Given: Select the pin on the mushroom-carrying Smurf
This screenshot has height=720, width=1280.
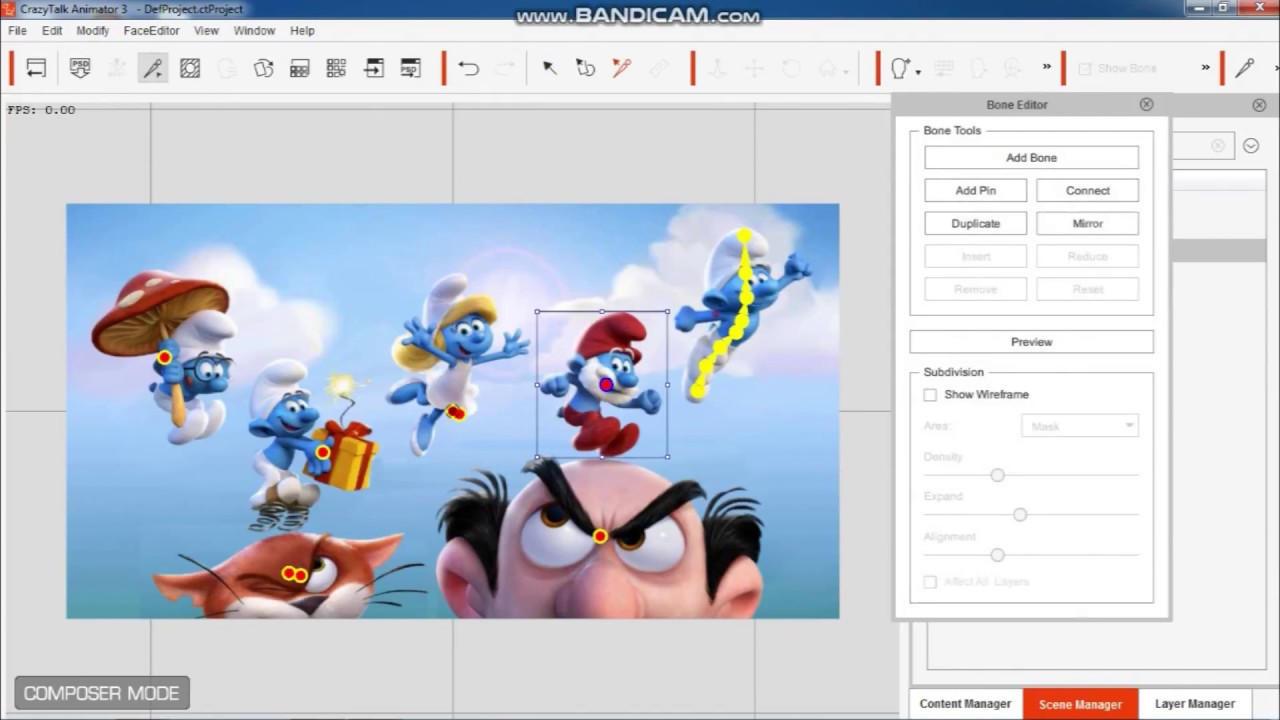Looking at the screenshot, I should click(x=164, y=357).
